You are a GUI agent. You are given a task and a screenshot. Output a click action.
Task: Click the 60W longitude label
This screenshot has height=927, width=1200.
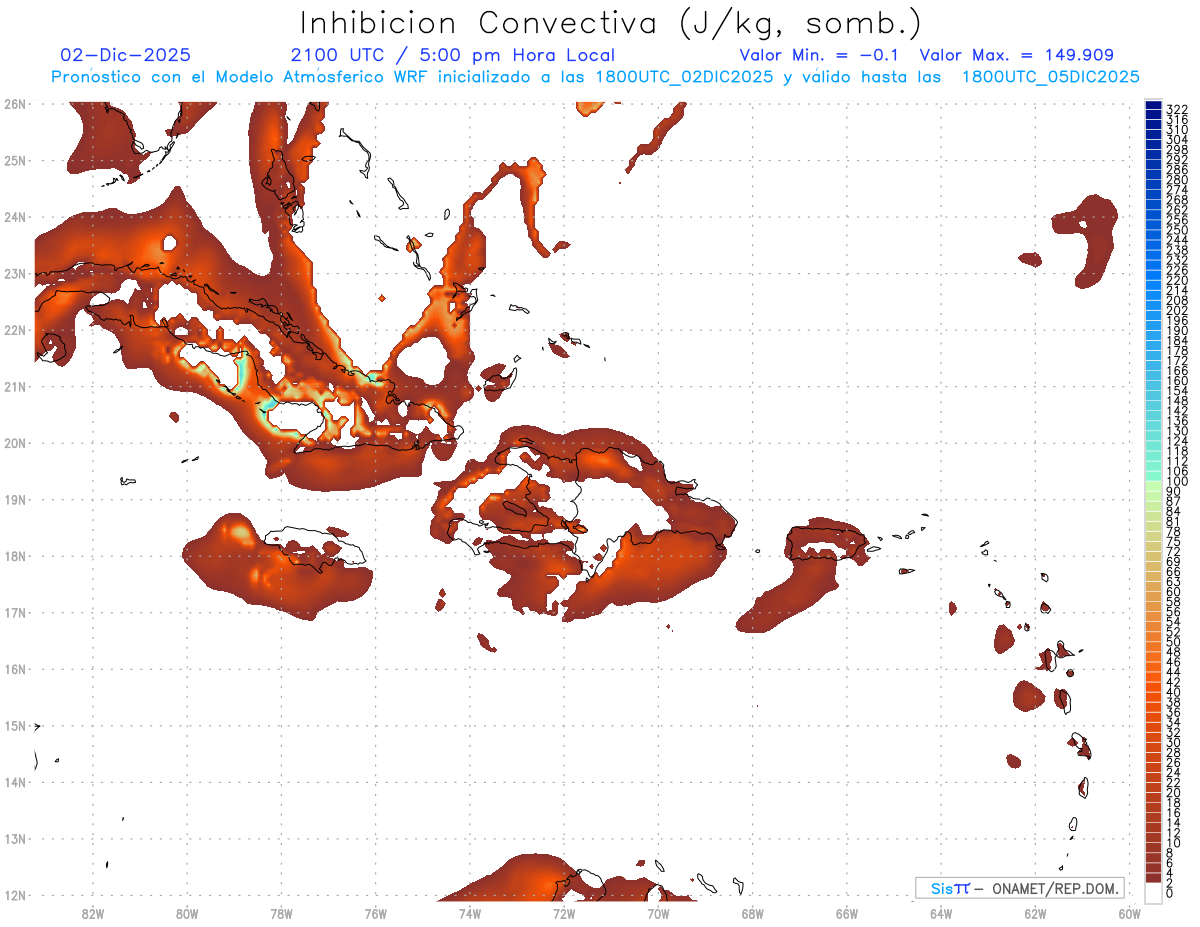point(1130,912)
